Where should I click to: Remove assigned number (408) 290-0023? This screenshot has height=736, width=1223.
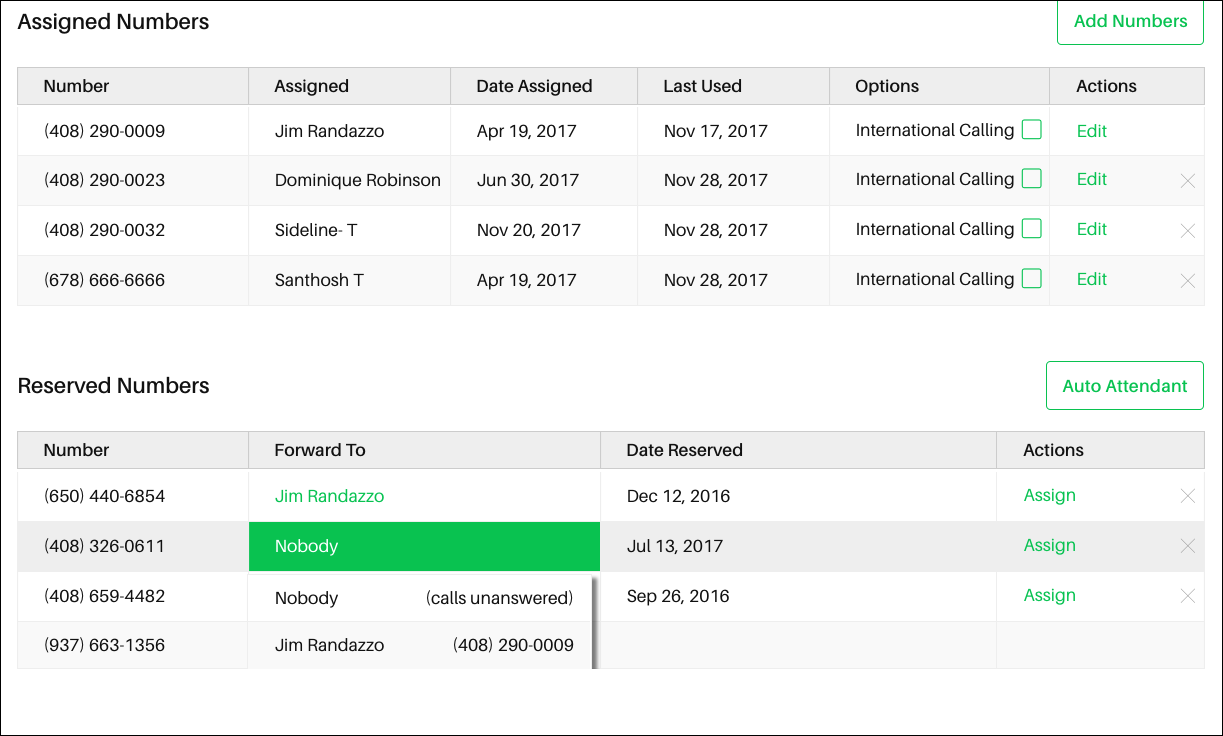point(1187,181)
